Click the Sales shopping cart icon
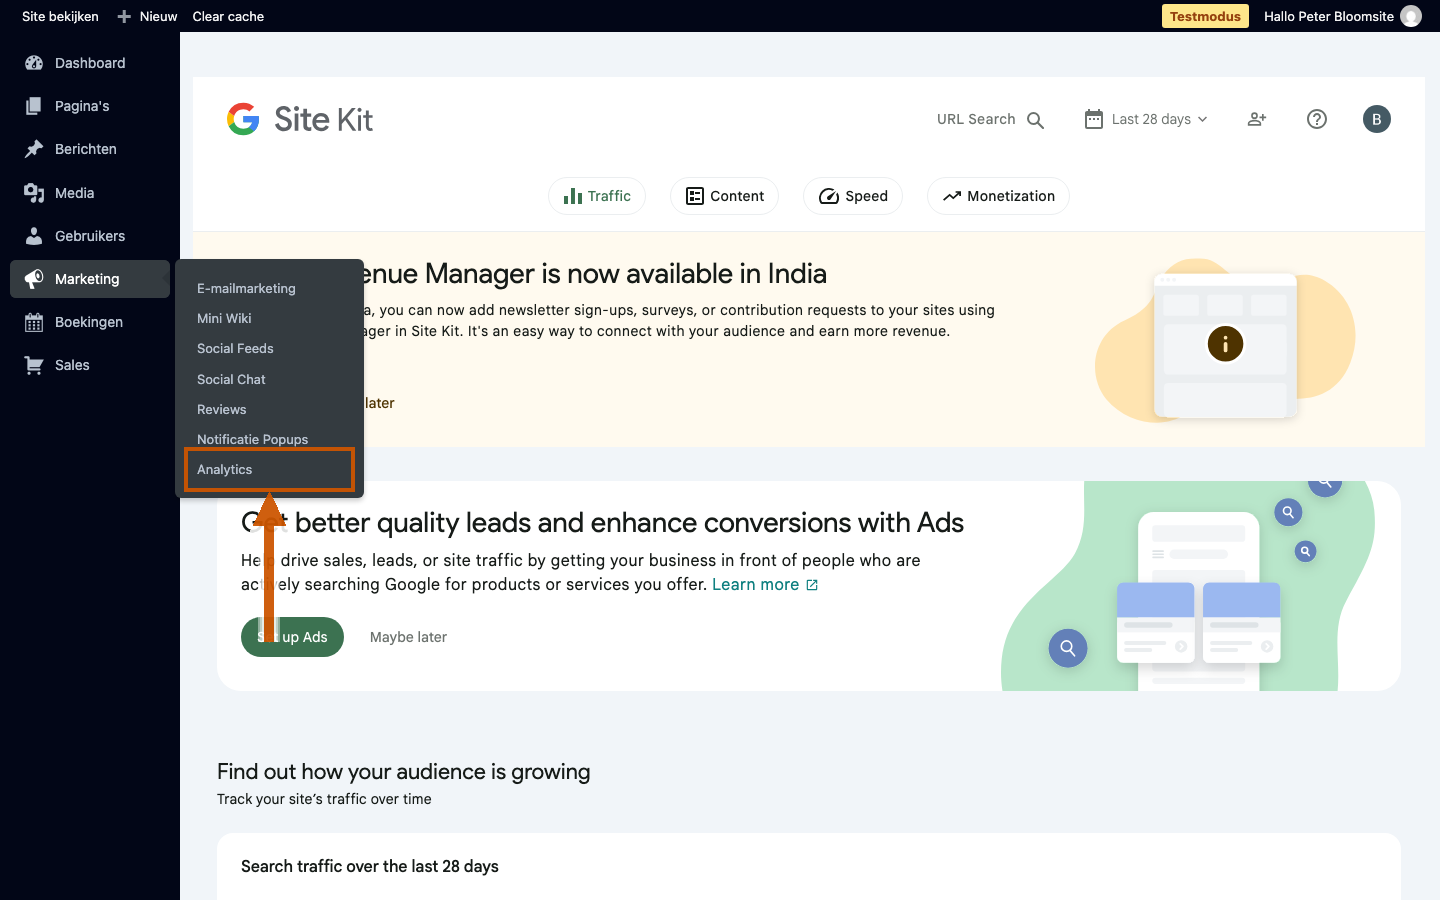 pos(34,365)
